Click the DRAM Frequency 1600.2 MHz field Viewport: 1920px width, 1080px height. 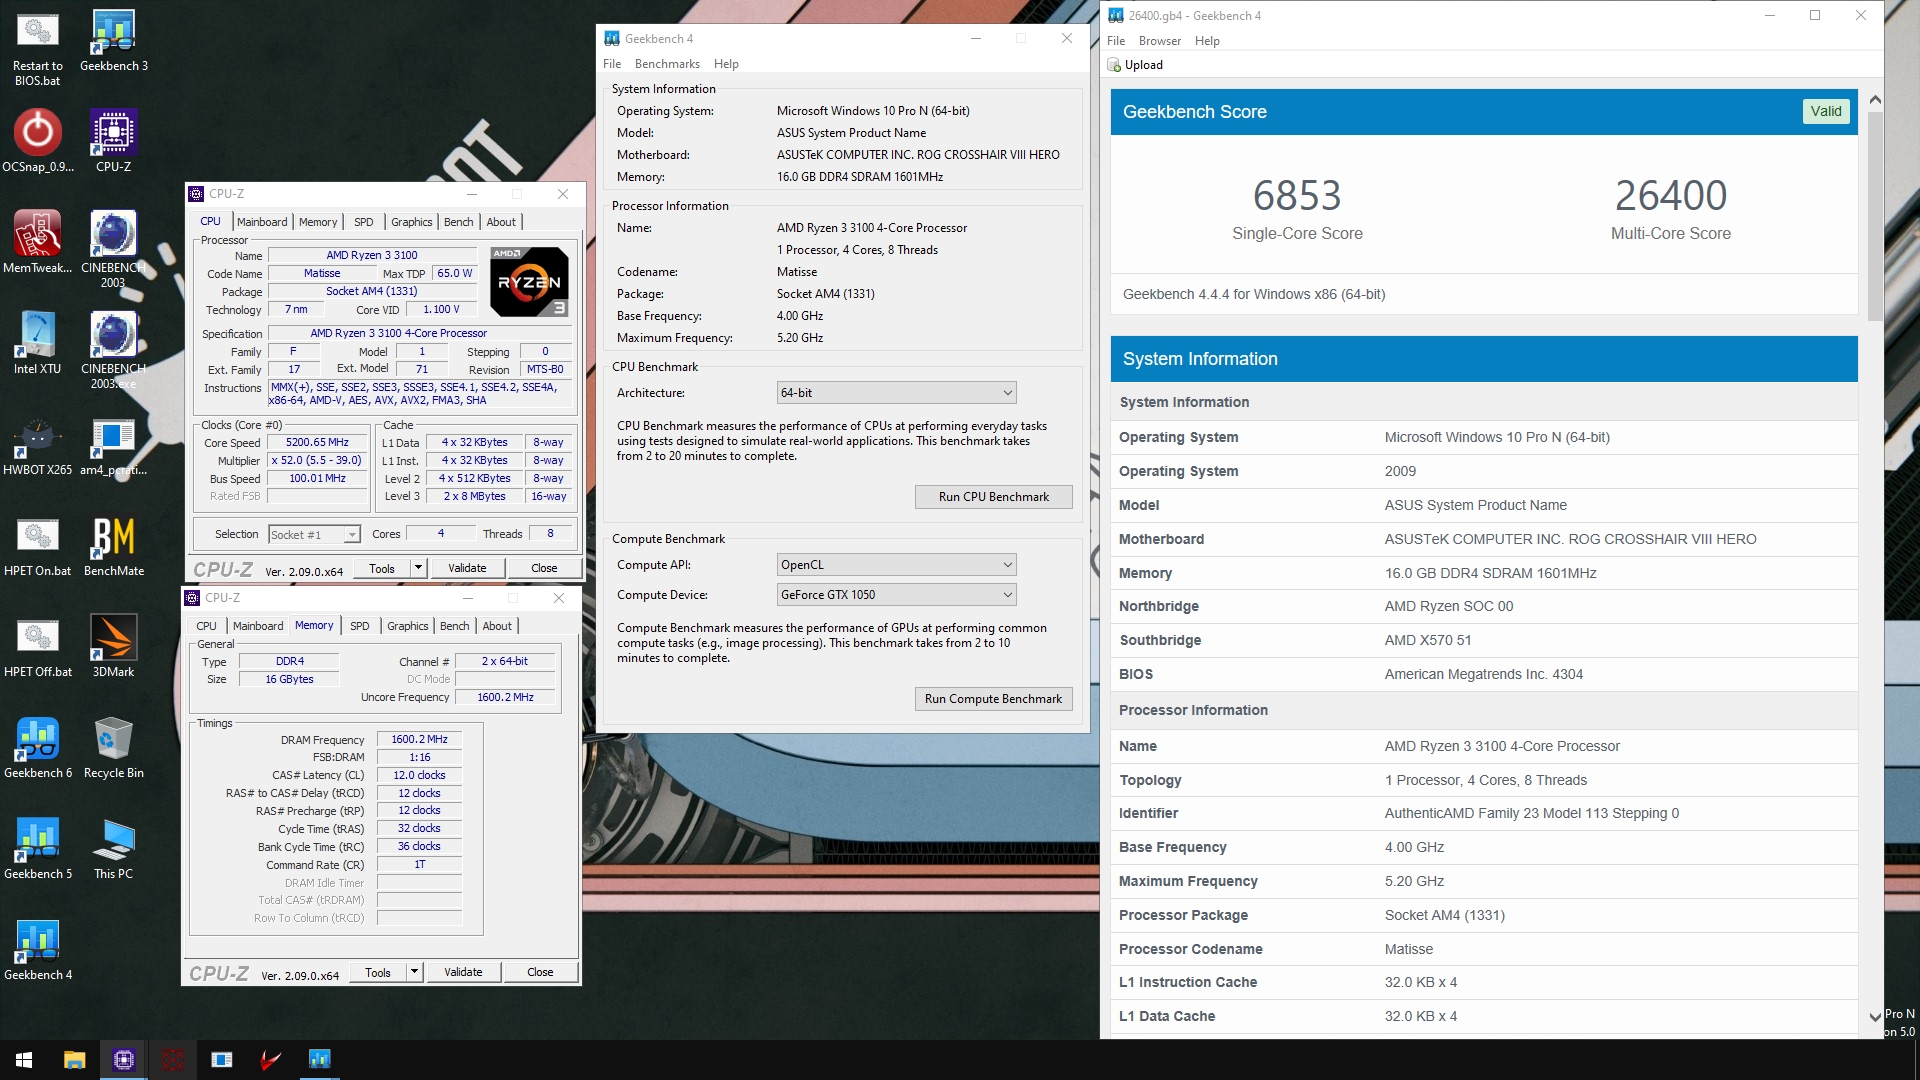tap(419, 740)
